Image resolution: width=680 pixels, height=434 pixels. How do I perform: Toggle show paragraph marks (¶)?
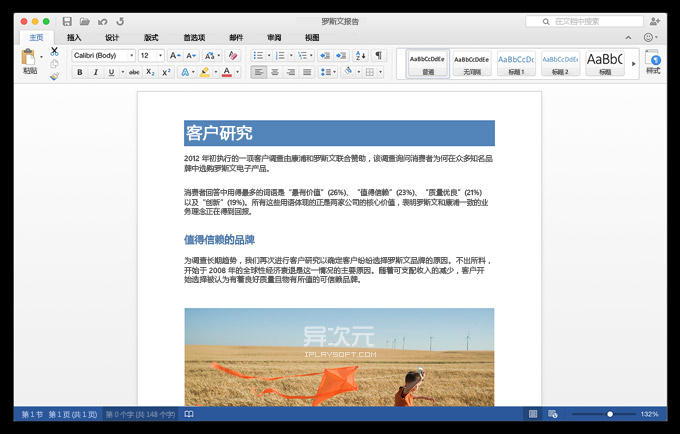(x=379, y=55)
